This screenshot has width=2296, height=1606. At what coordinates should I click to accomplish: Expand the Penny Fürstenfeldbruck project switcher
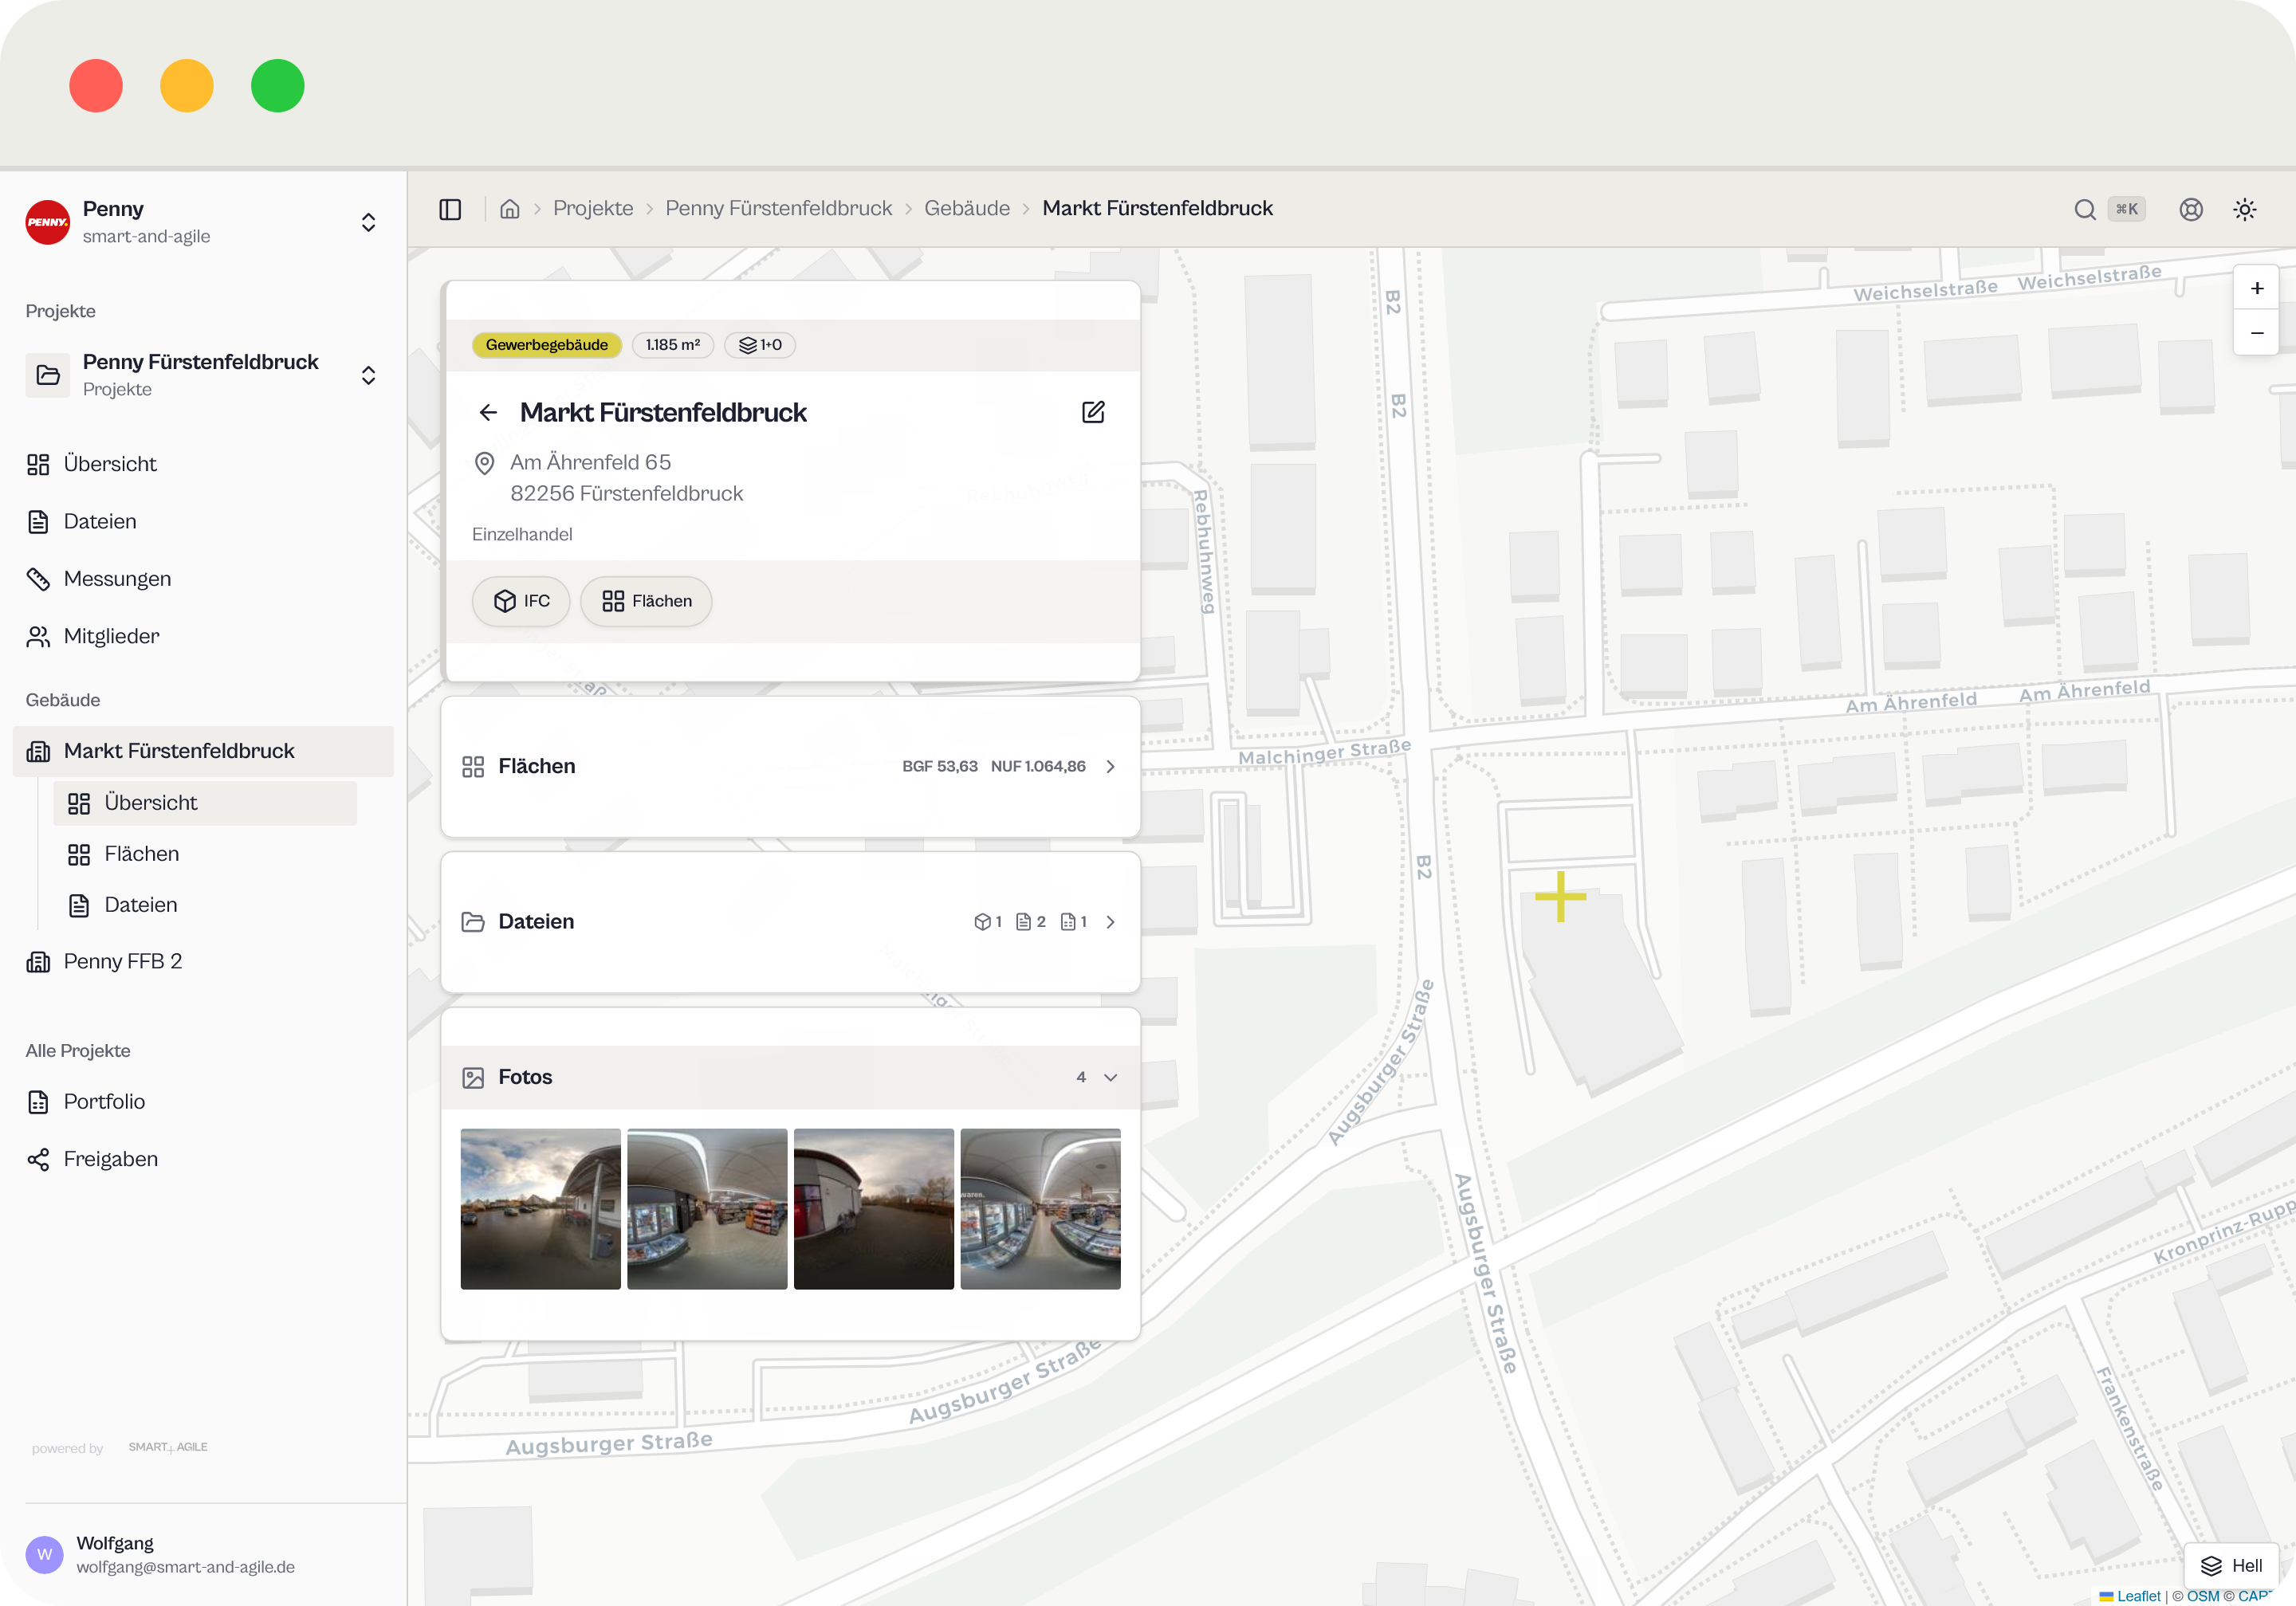pos(368,375)
